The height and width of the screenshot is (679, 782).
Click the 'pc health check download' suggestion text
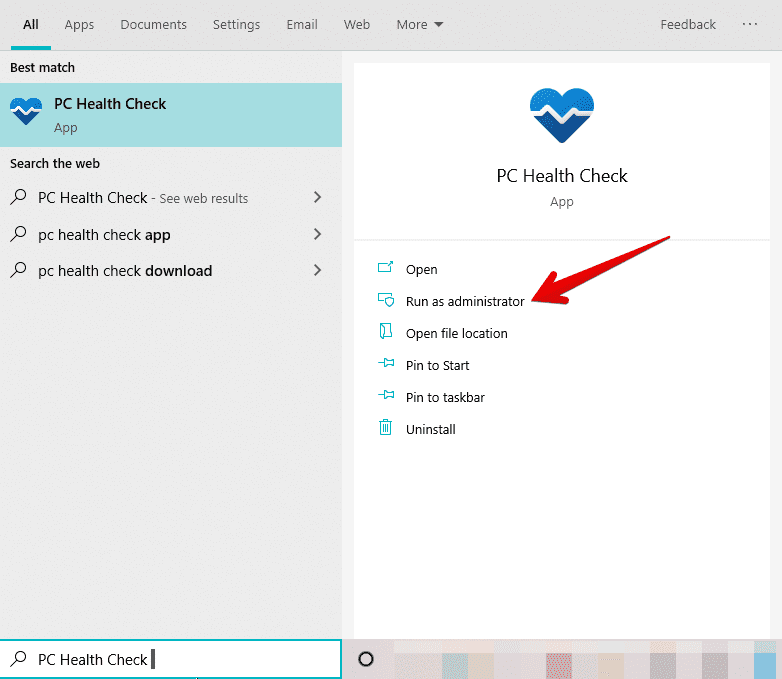[x=125, y=270]
